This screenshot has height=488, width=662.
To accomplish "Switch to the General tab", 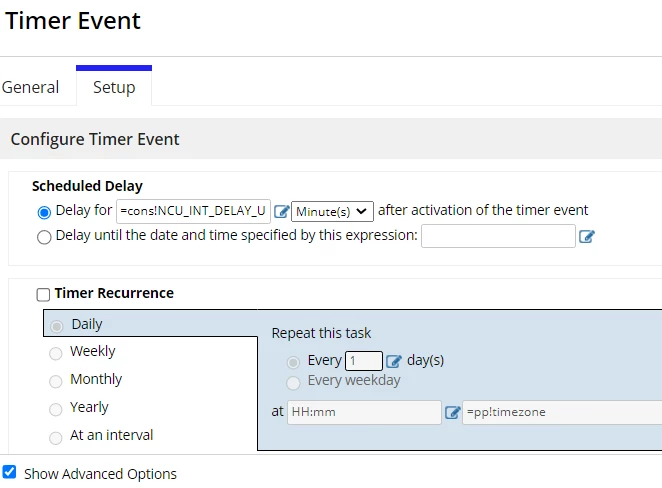I will pyautogui.click(x=30, y=87).
